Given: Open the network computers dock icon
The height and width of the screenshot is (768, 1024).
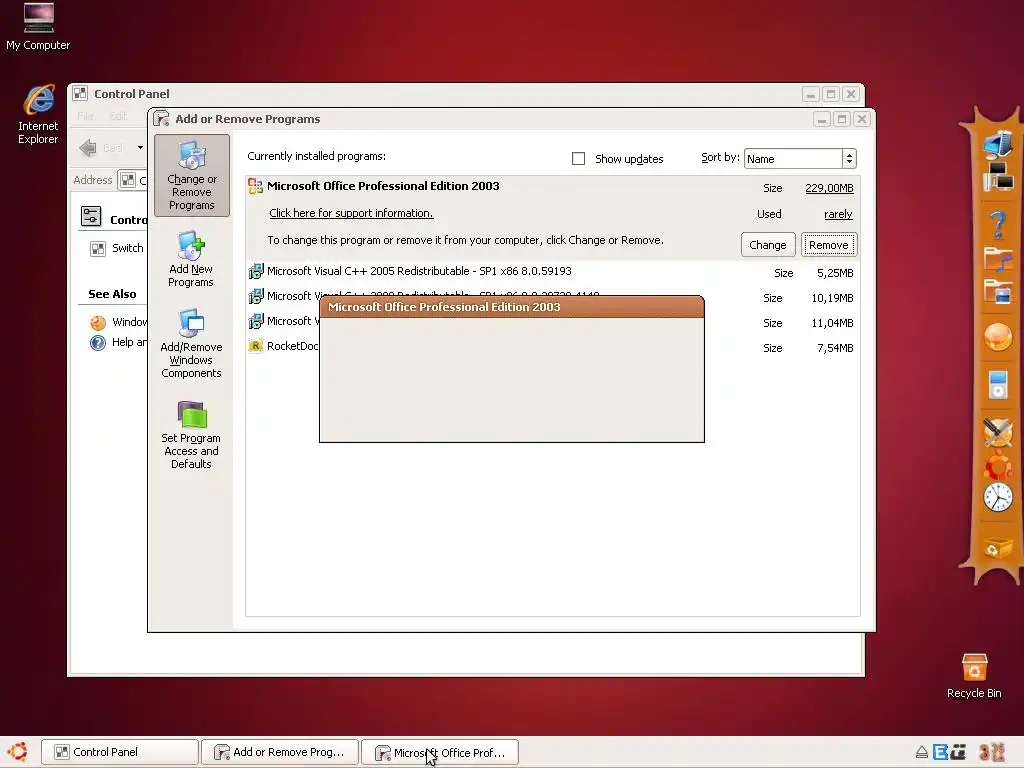Looking at the screenshot, I should [x=999, y=177].
